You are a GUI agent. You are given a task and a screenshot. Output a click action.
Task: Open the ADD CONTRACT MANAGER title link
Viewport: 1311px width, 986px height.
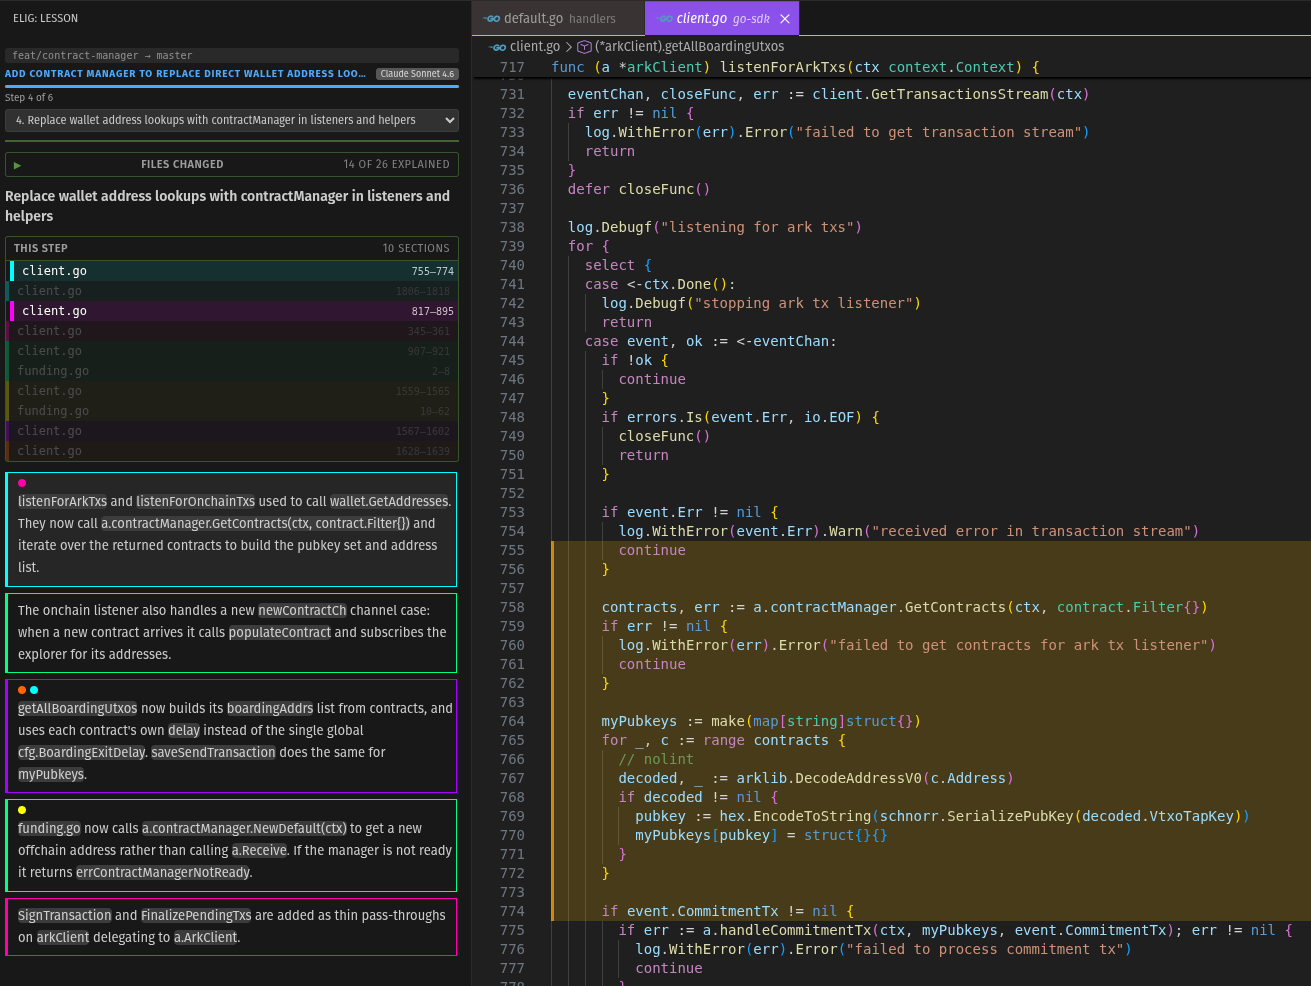186,73
